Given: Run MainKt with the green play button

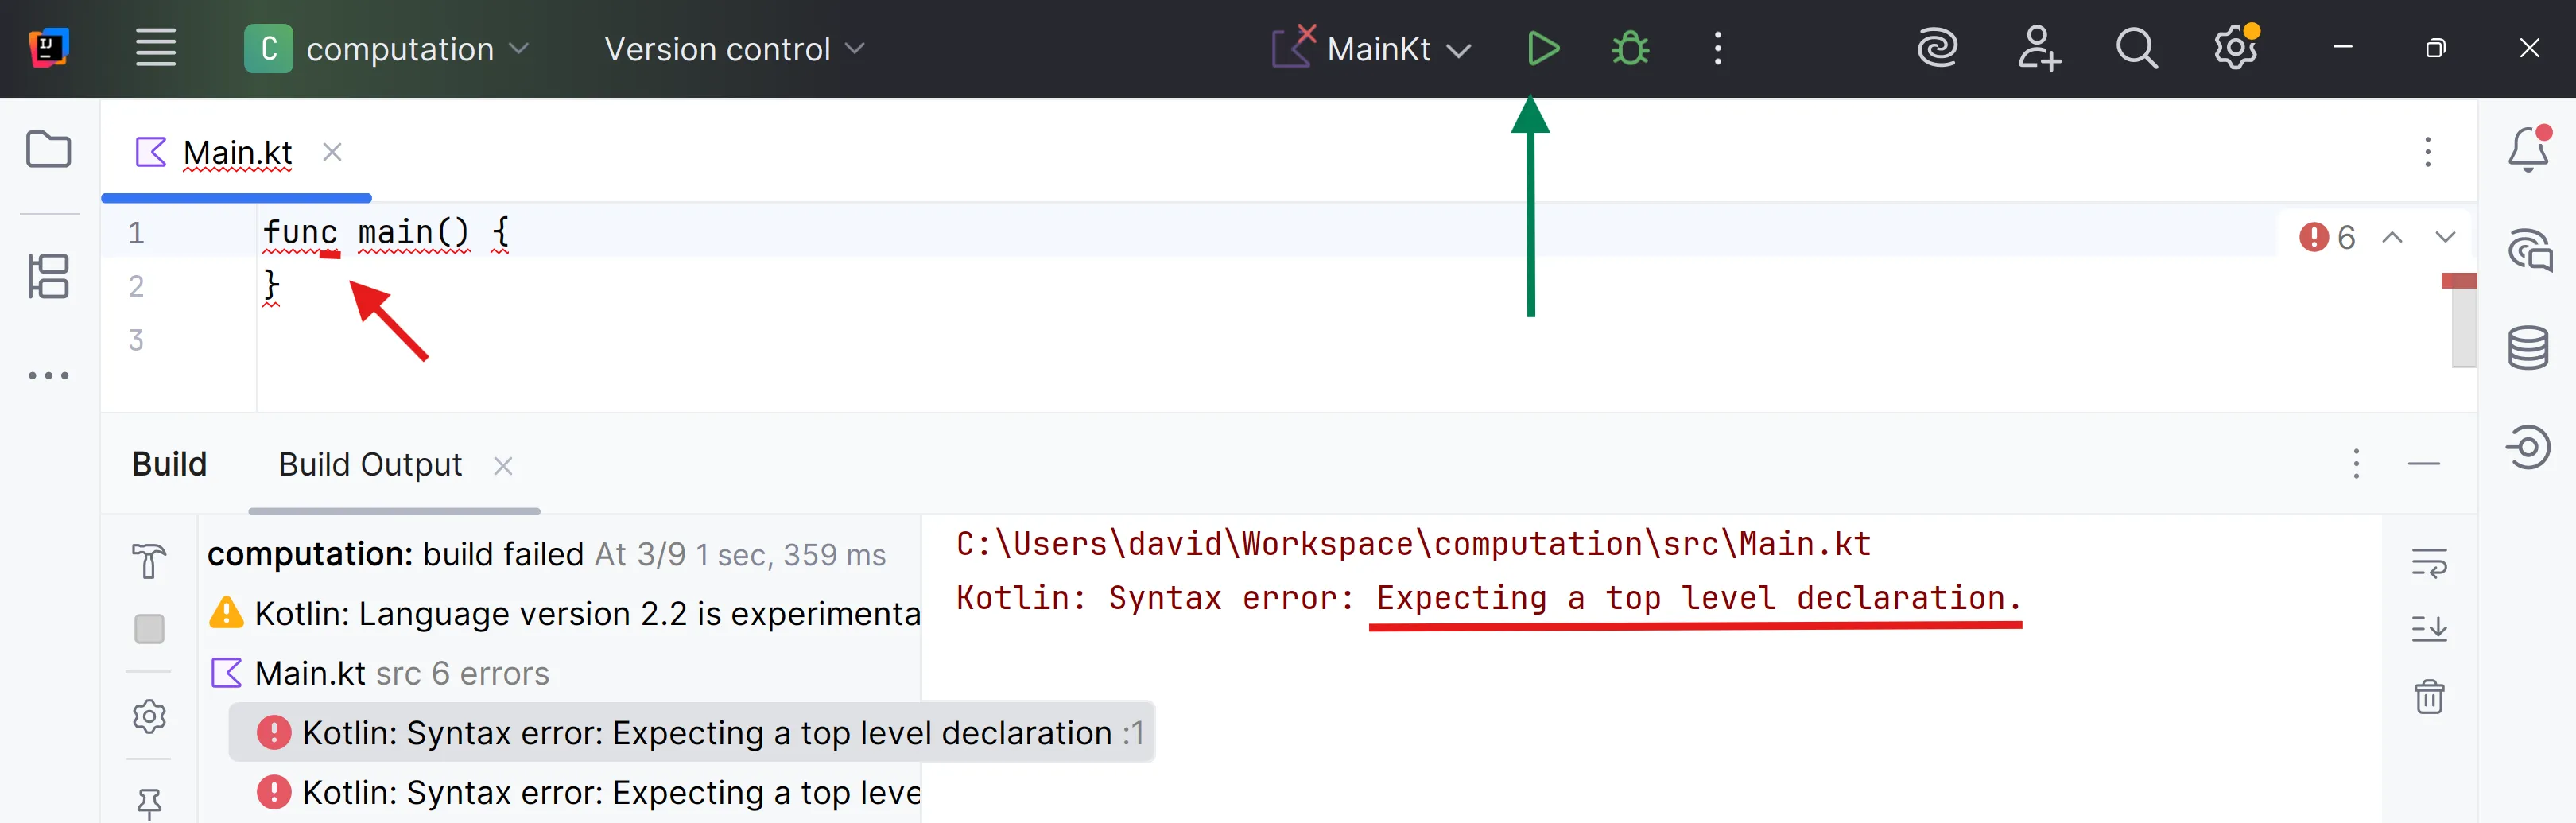Looking at the screenshot, I should (x=1542, y=48).
